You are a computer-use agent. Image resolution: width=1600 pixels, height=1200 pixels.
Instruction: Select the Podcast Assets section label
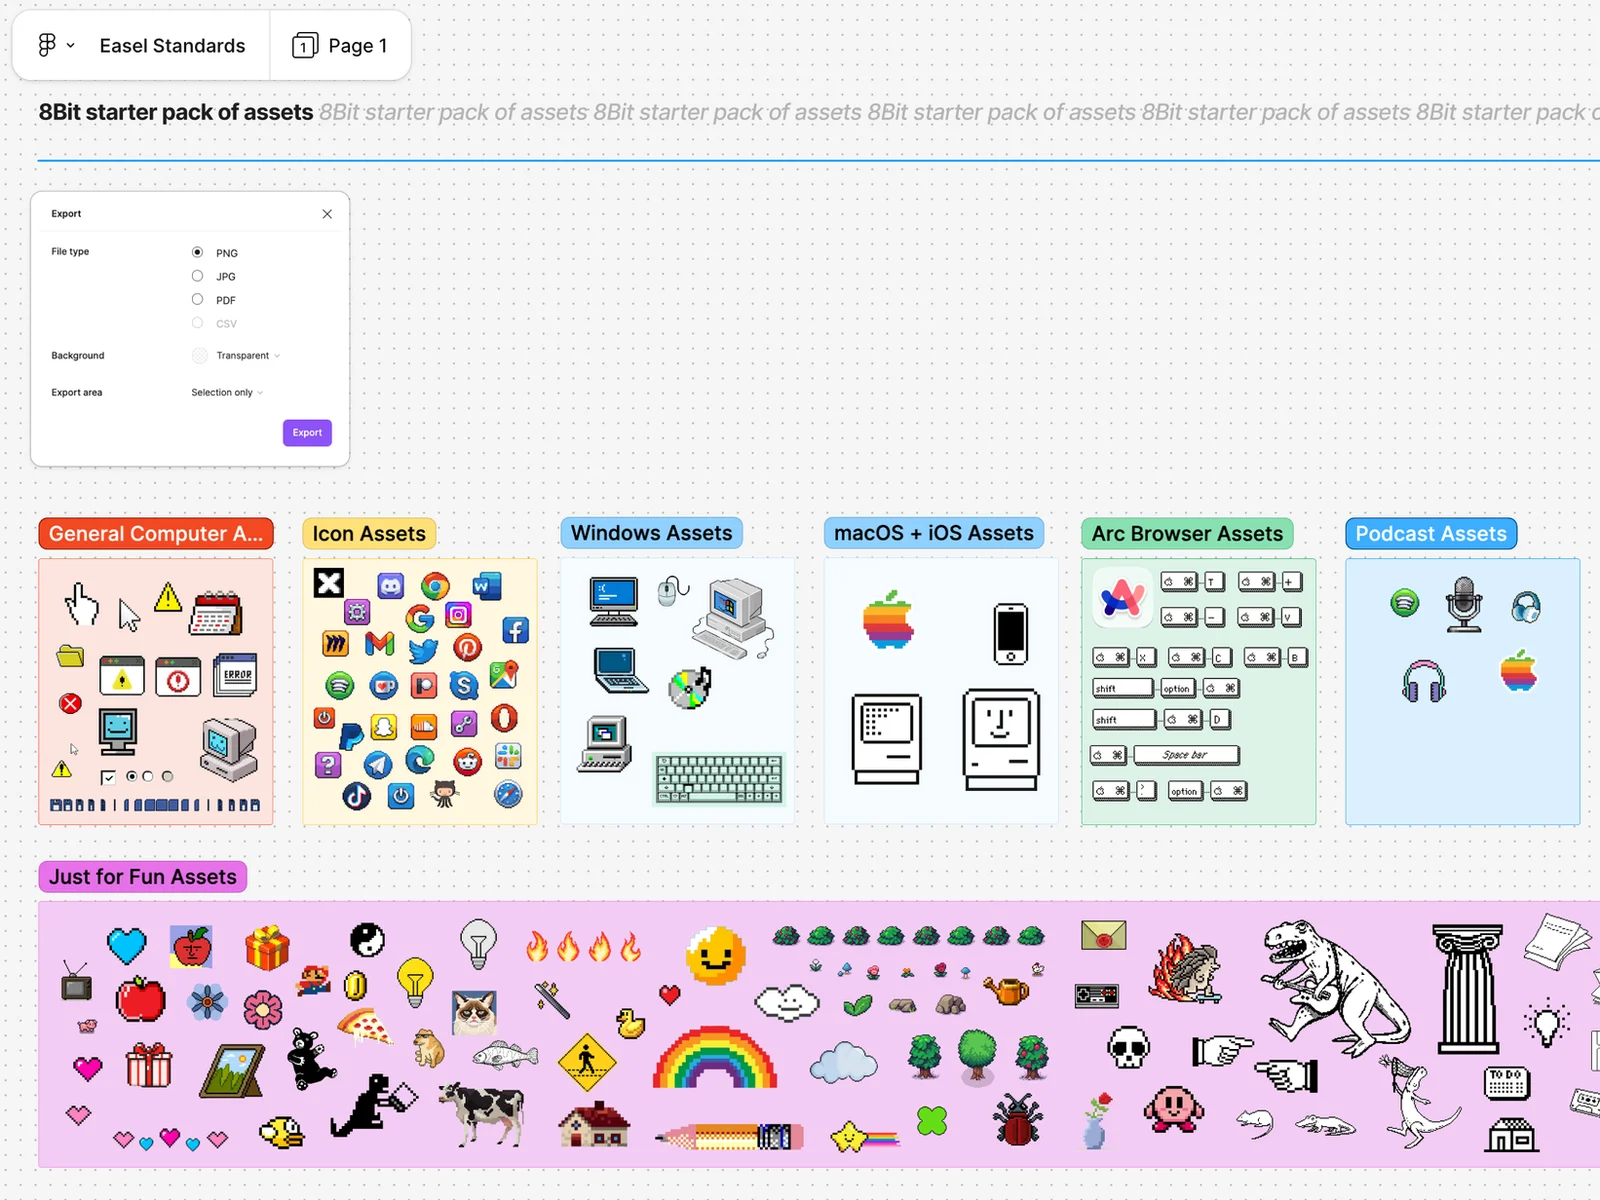(1431, 534)
